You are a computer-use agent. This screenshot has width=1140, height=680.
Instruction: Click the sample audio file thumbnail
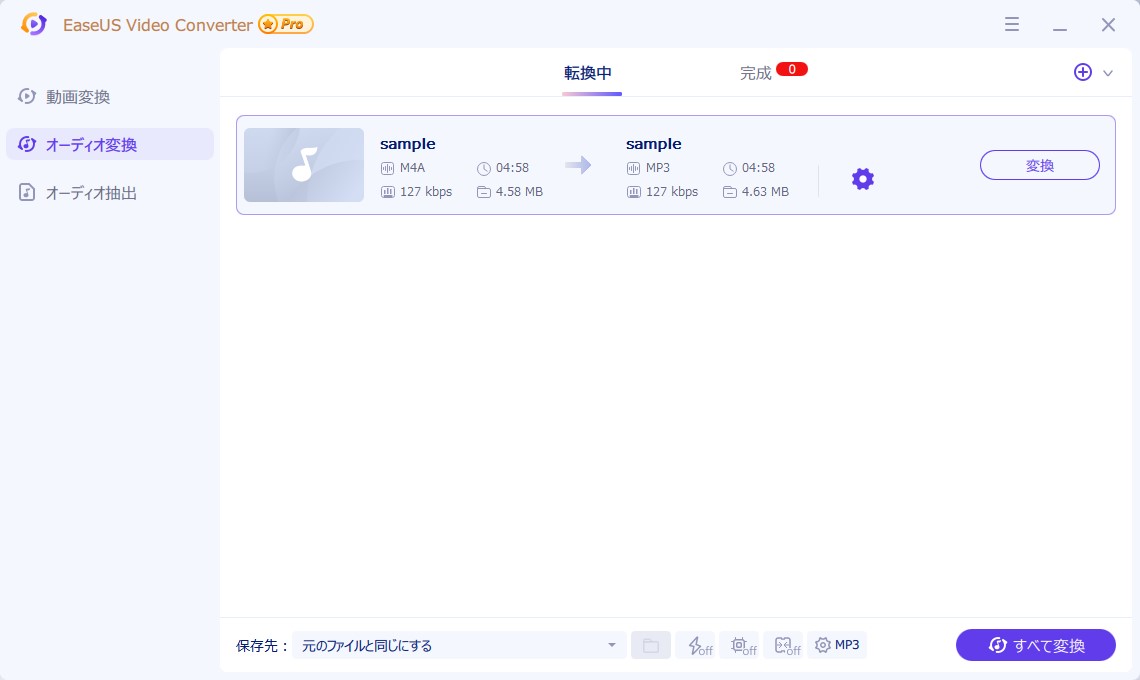[x=304, y=165]
